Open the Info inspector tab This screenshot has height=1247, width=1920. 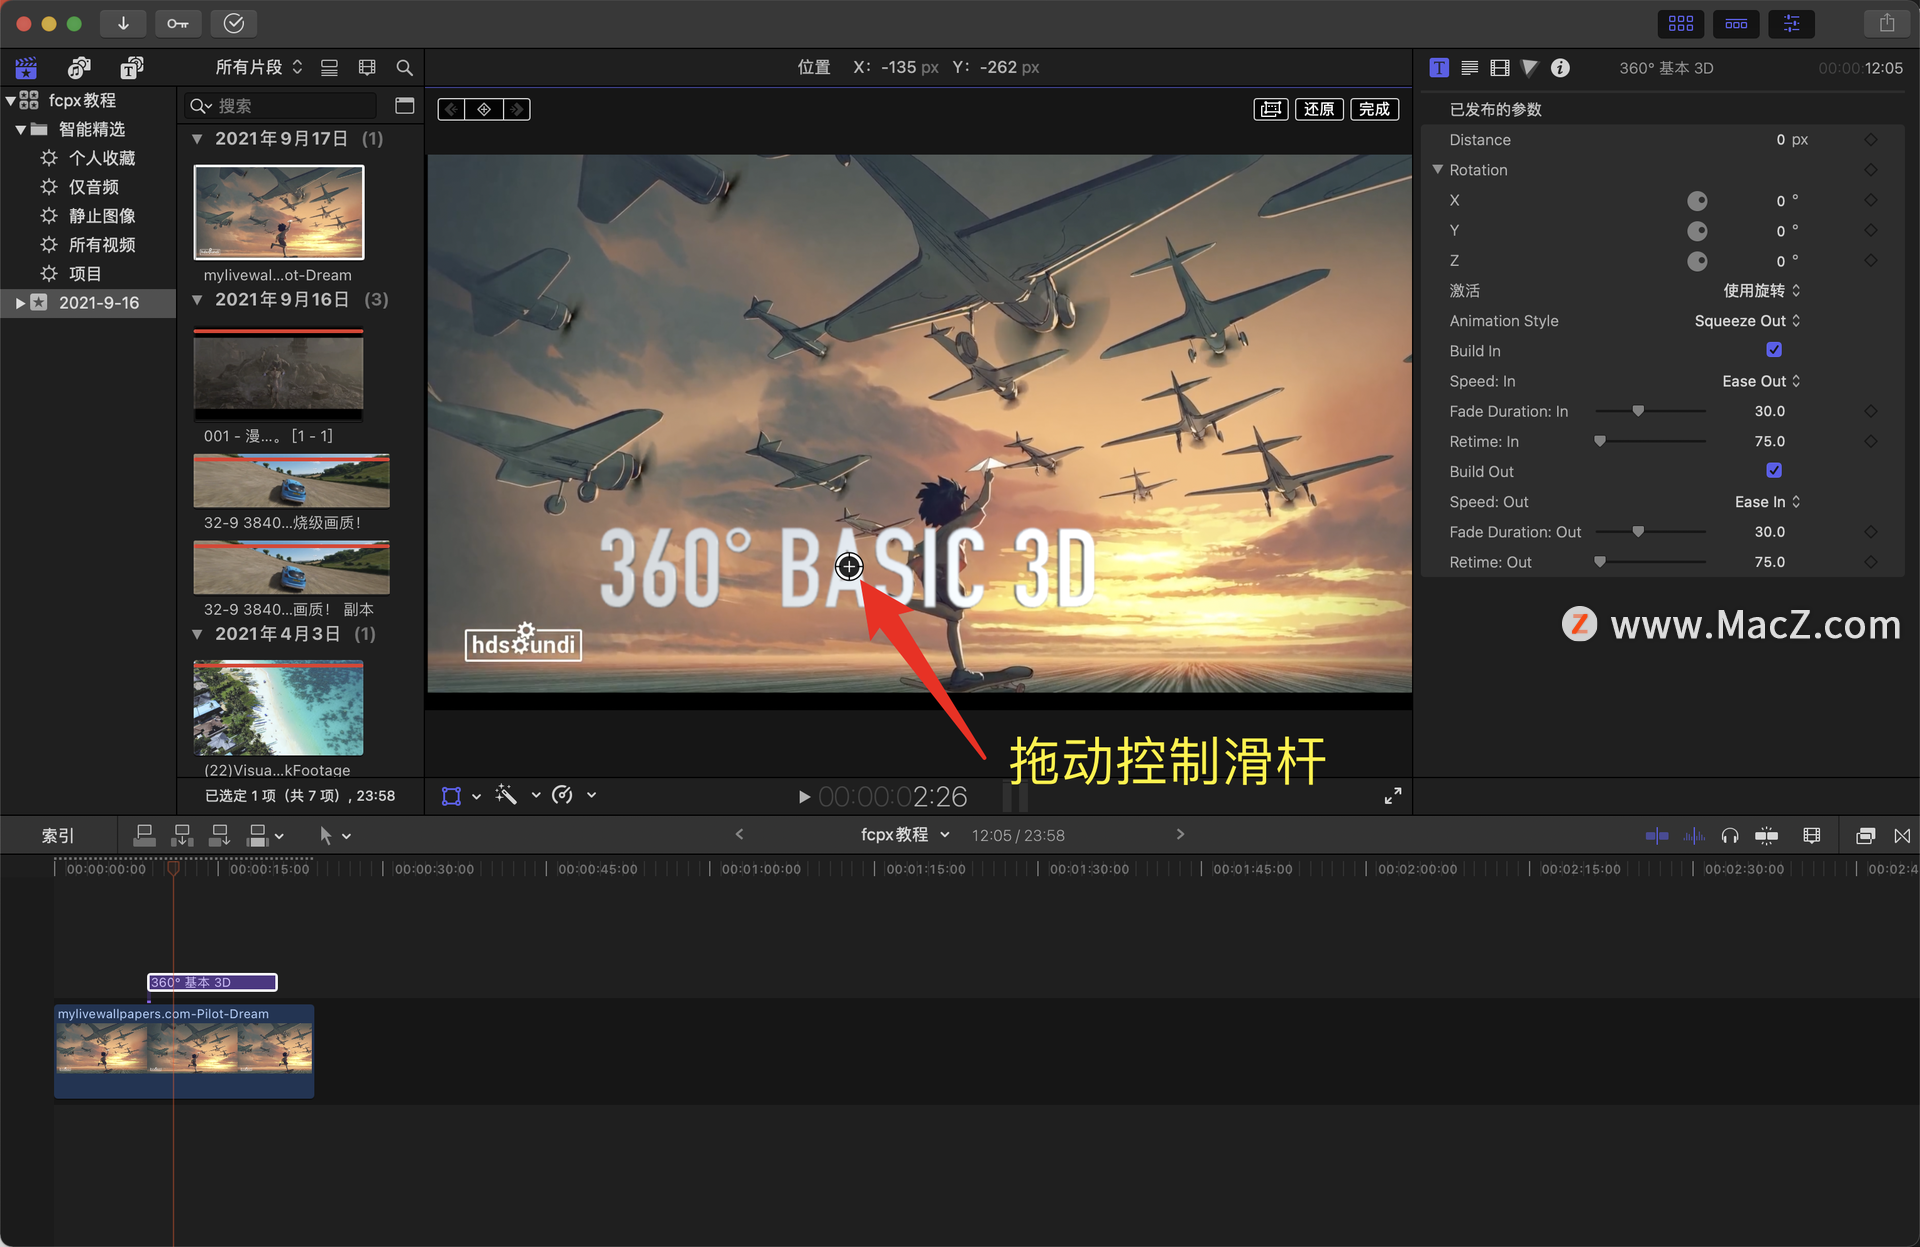(1560, 68)
